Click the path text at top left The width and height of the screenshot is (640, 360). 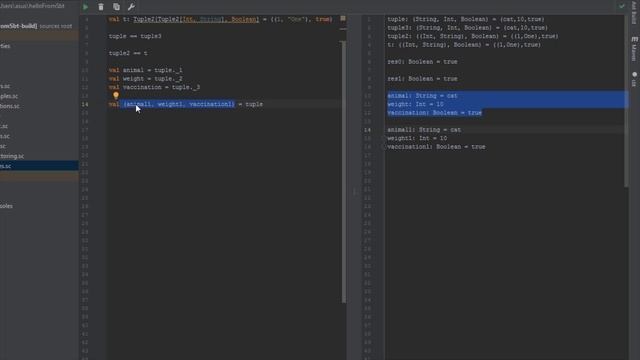click(33, 6)
